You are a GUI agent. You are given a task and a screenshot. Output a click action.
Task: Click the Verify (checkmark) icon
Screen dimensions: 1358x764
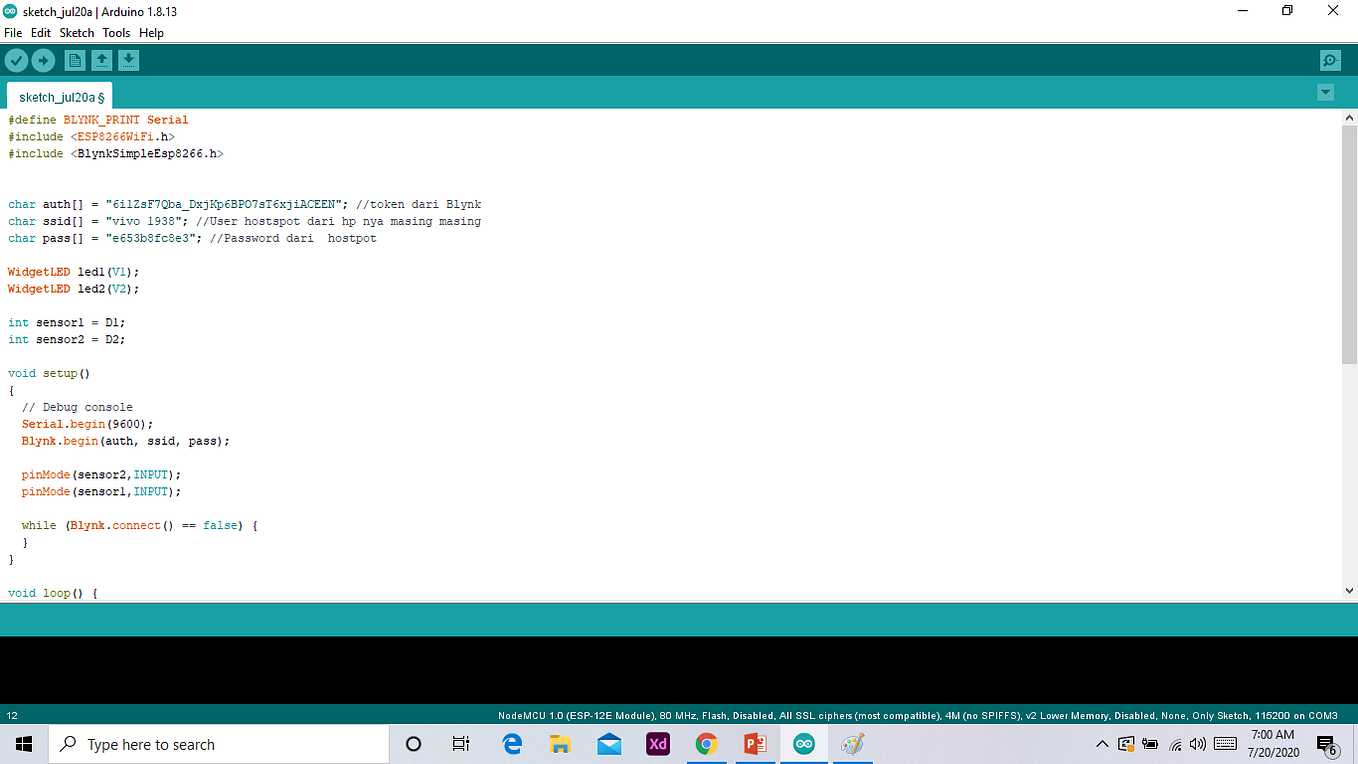[x=16, y=60]
